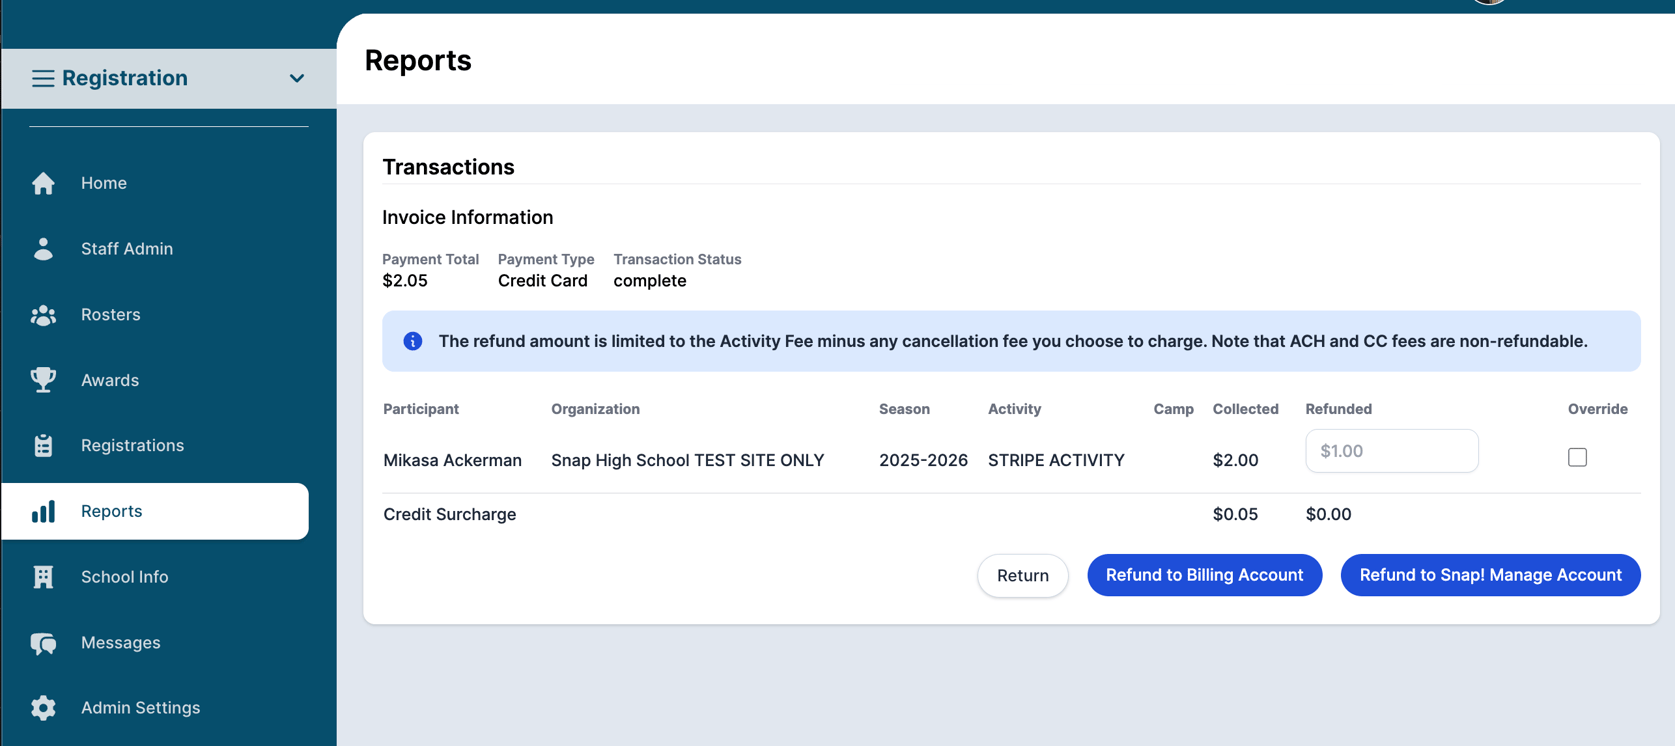The height and width of the screenshot is (746, 1675).
Task: Click the STRIPE ACTIVITY cell
Action: click(x=1056, y=460)
